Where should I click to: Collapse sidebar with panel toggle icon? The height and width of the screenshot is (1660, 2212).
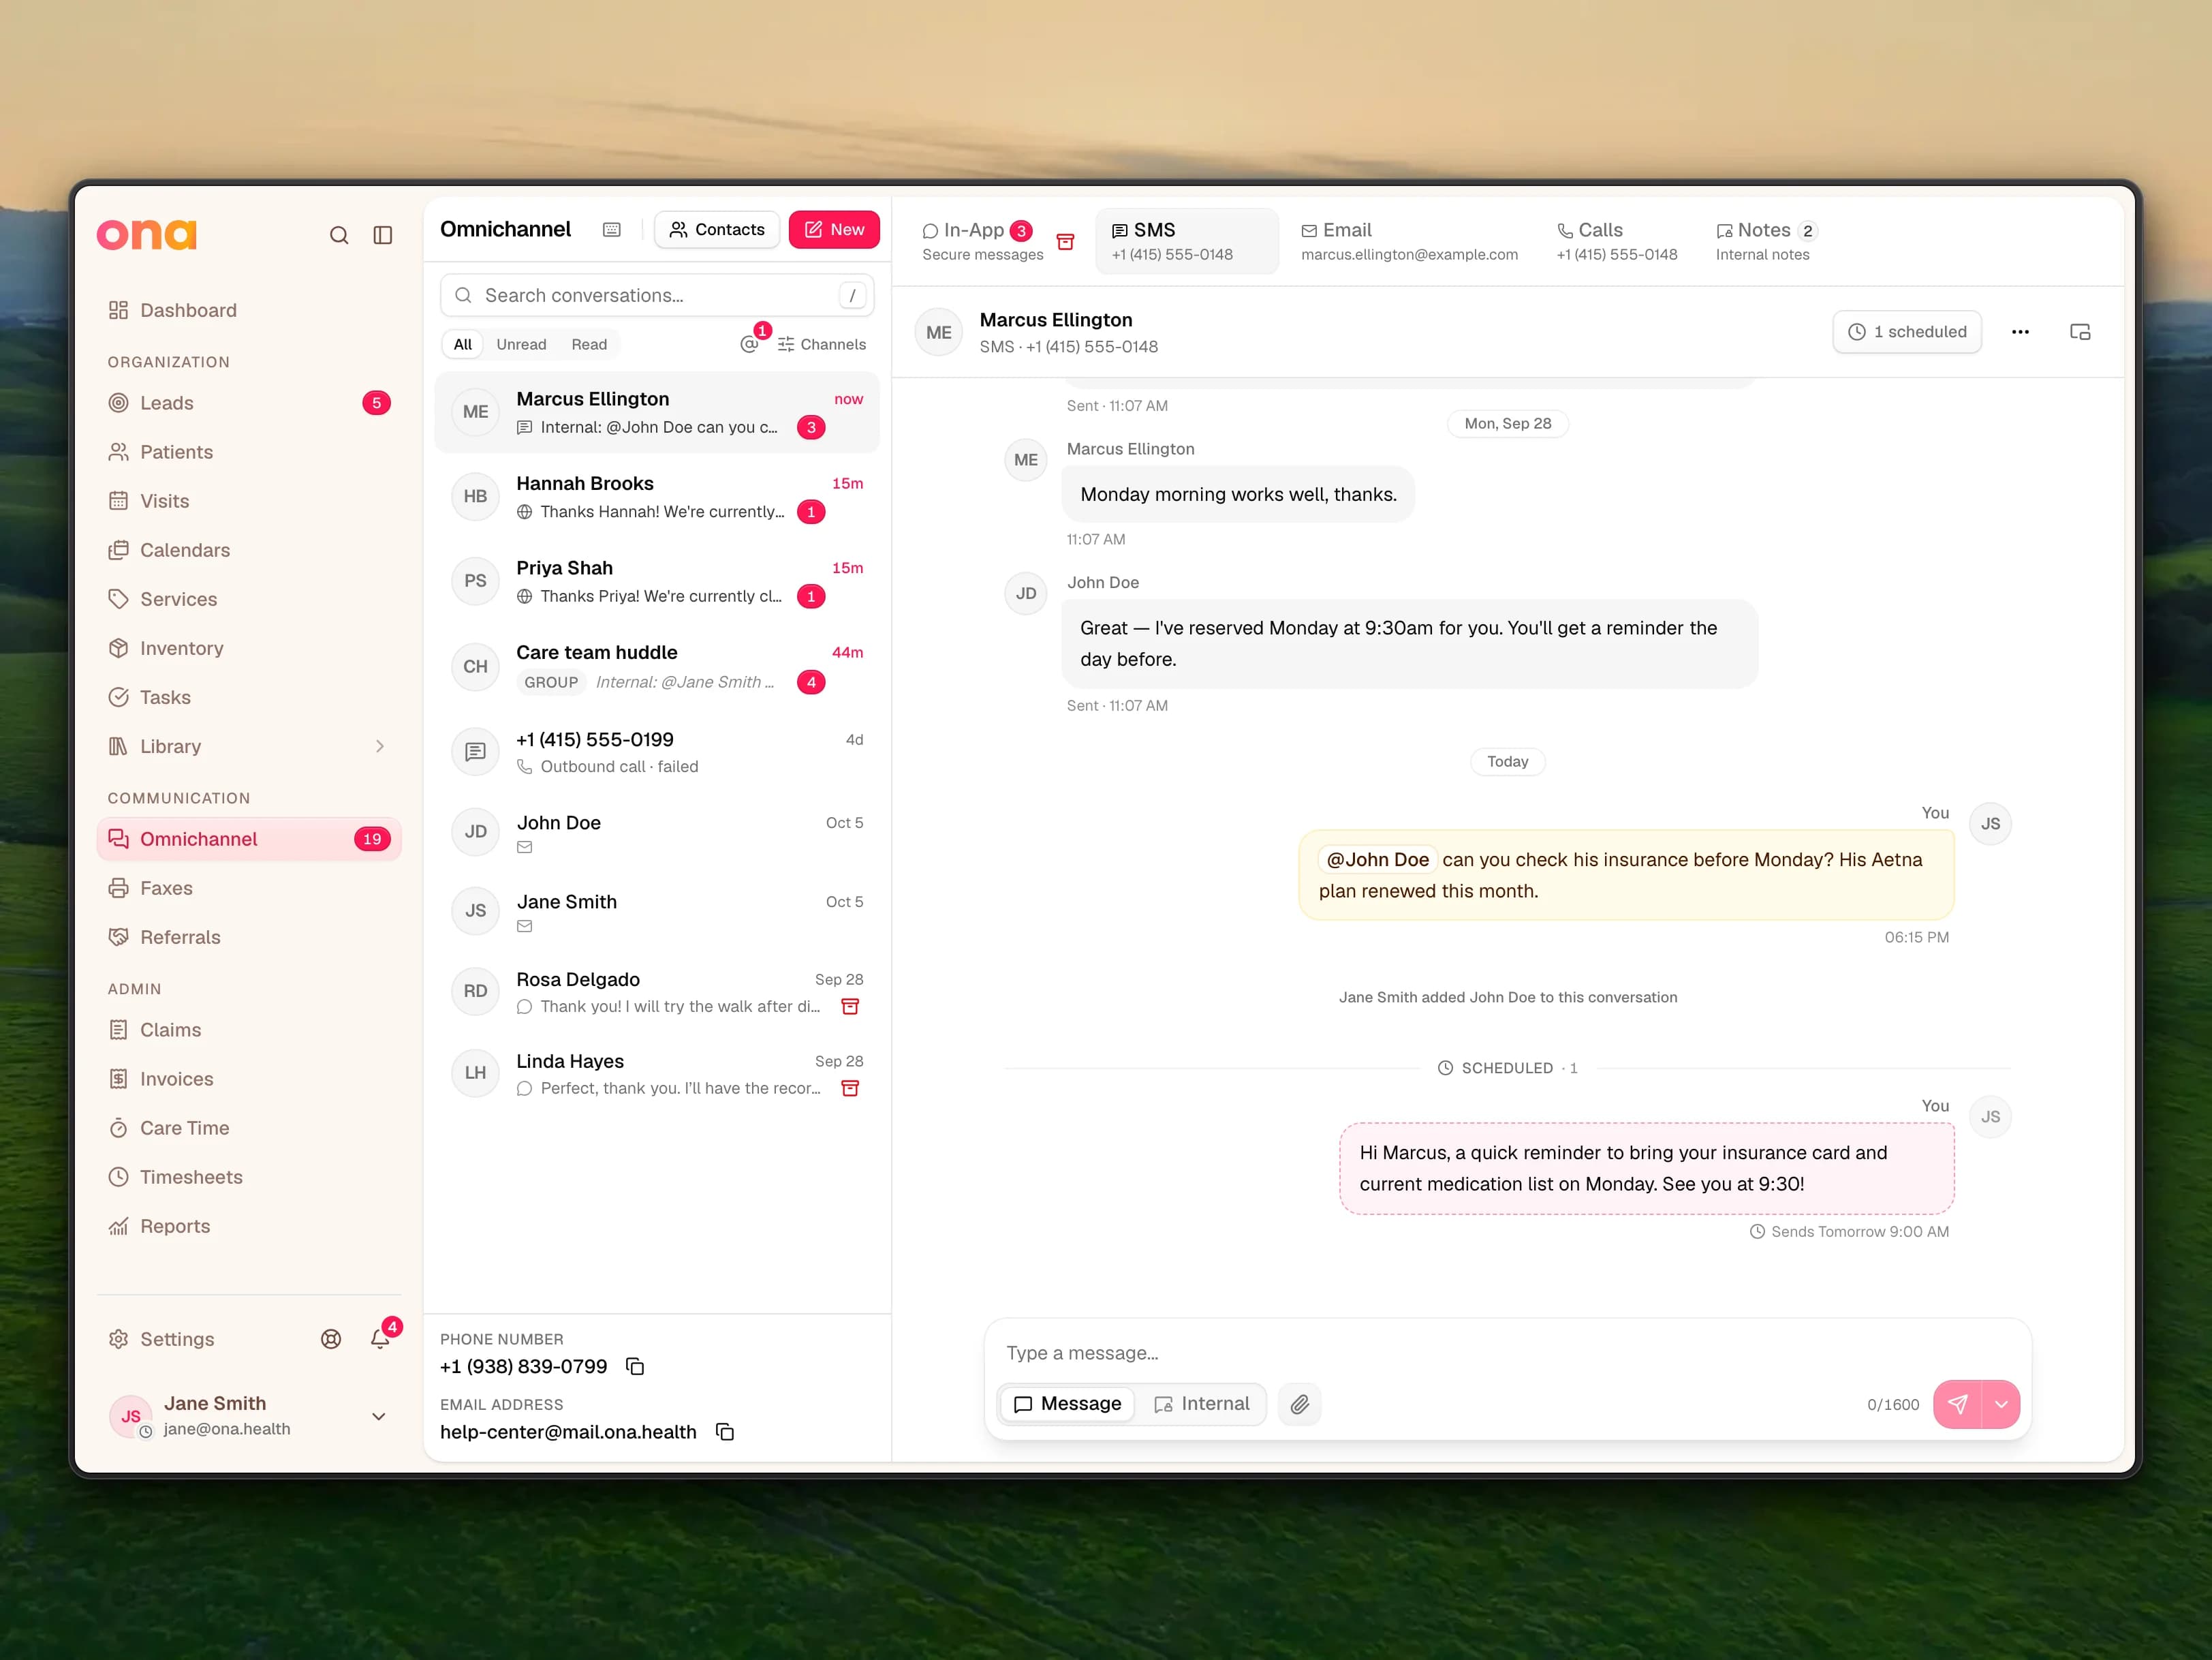click(x=383, y=235)
